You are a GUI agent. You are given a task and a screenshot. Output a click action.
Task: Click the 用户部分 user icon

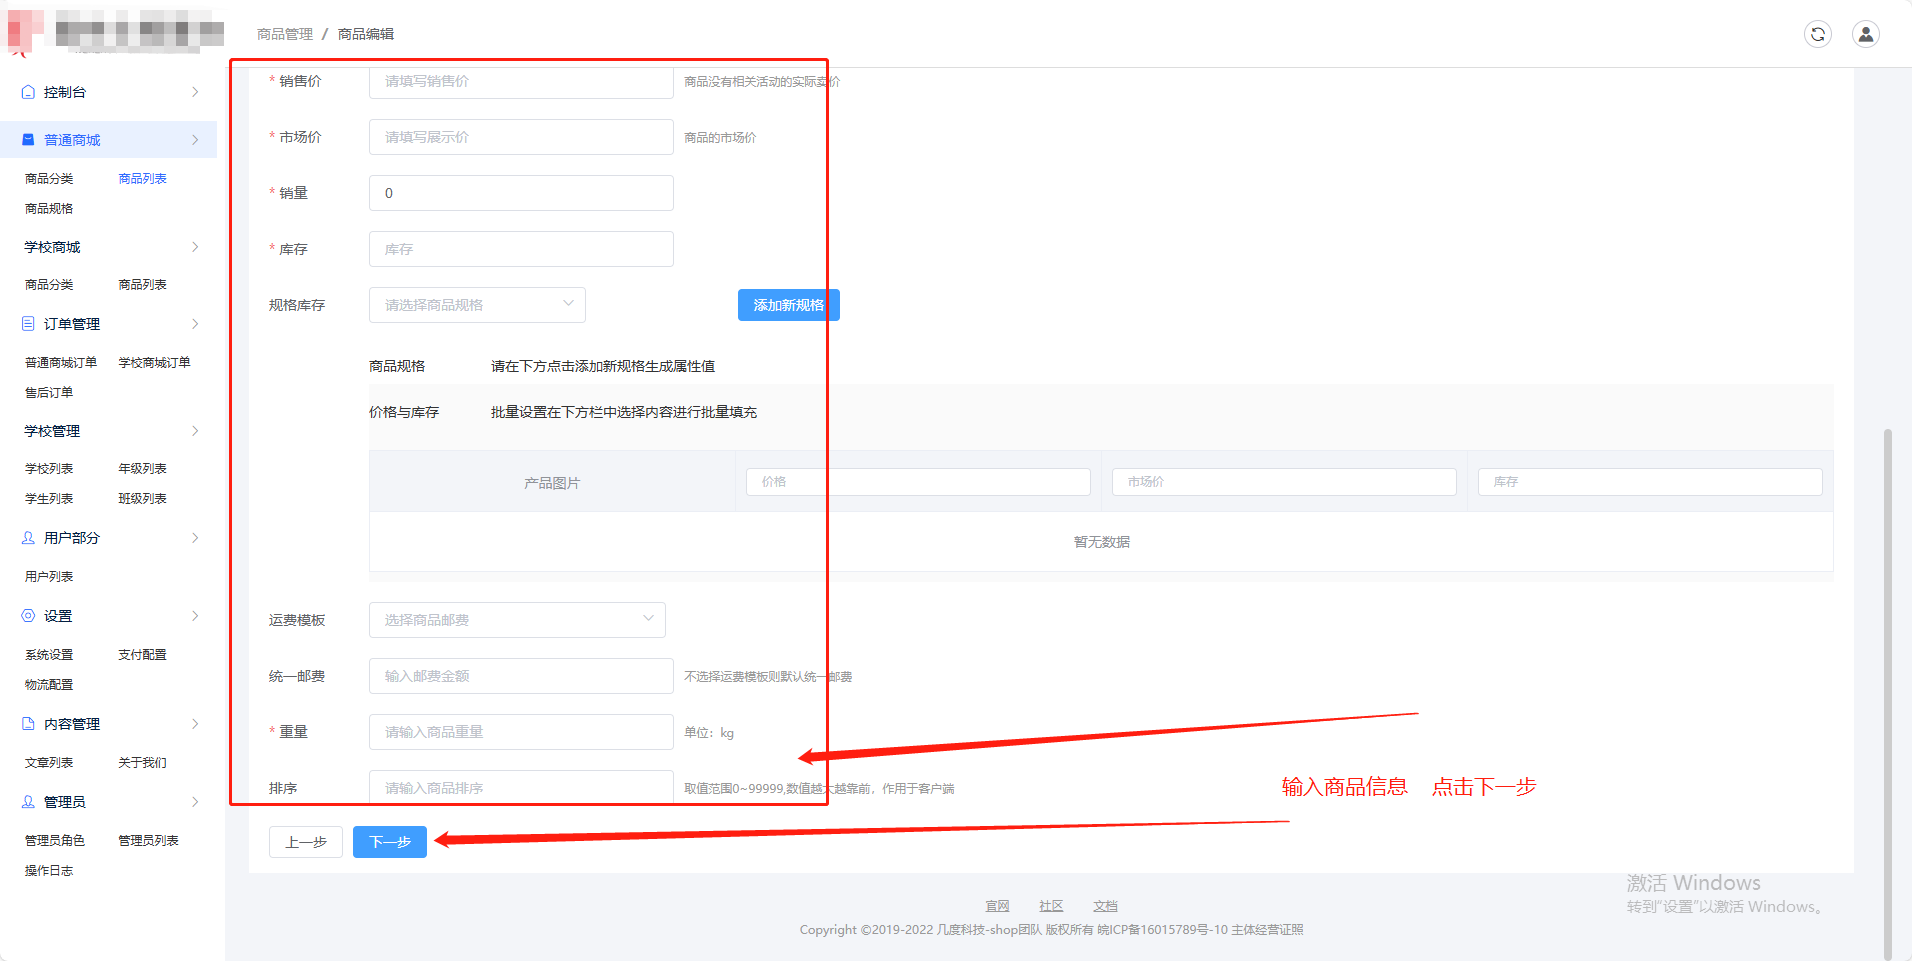pyautogui.click(x=28, y=538)
